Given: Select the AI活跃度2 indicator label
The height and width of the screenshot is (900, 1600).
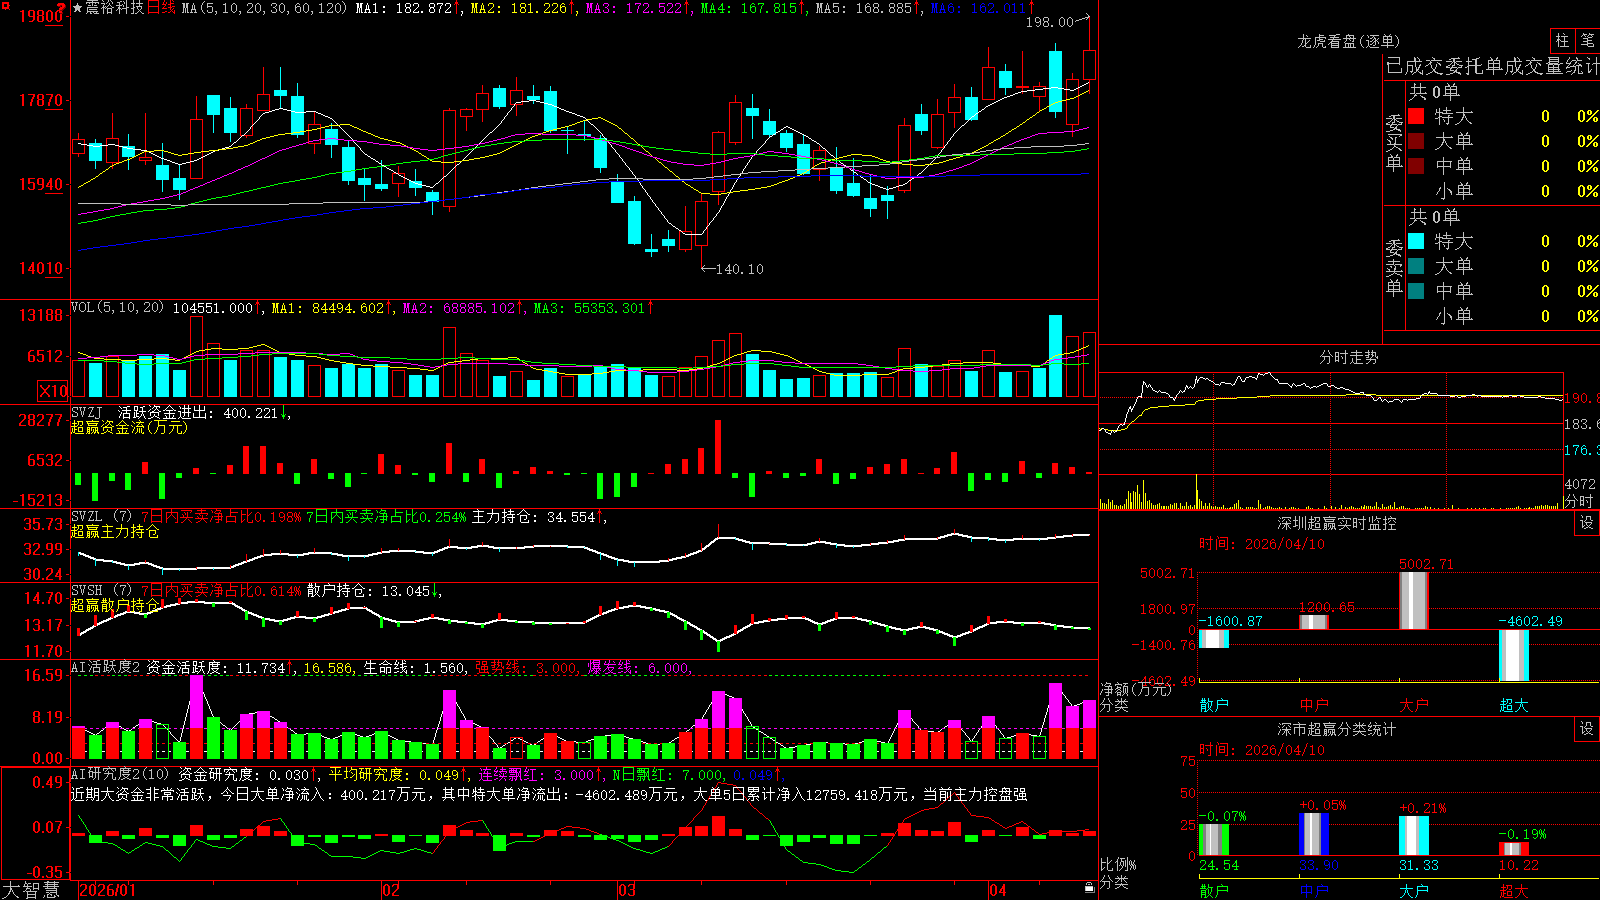Looking at the screenshot, I should click(x=106, y=667).
